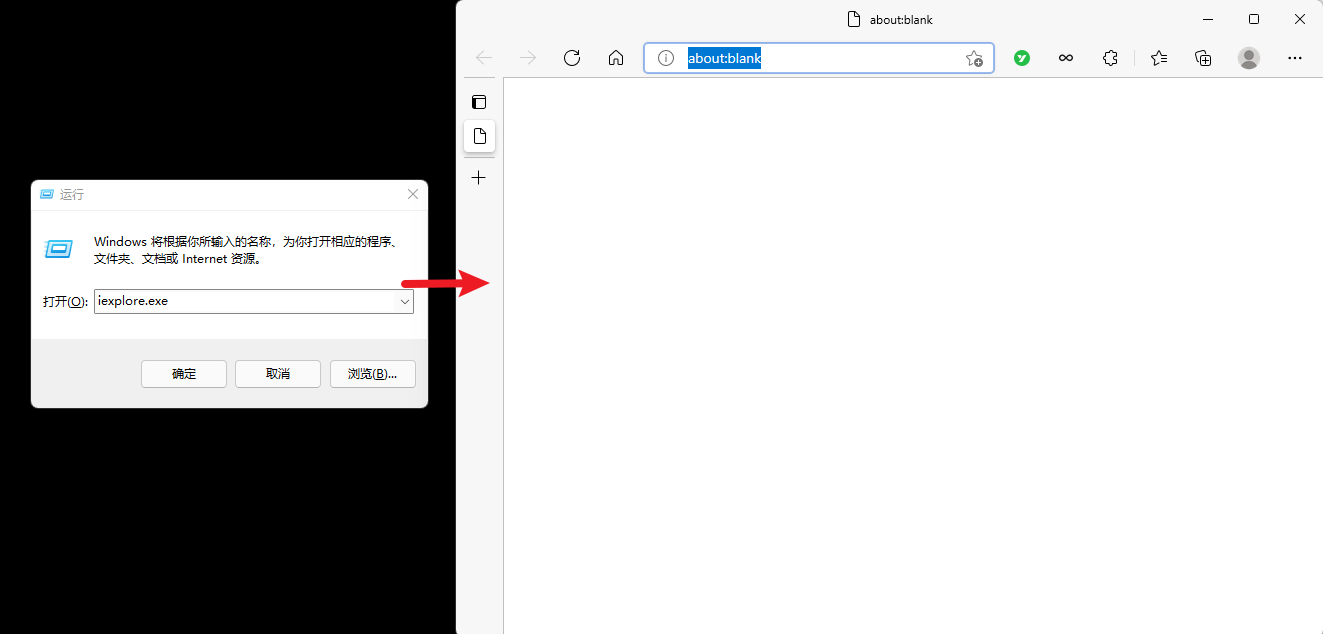Open the Favorites list icon

tap(1159, 58)
